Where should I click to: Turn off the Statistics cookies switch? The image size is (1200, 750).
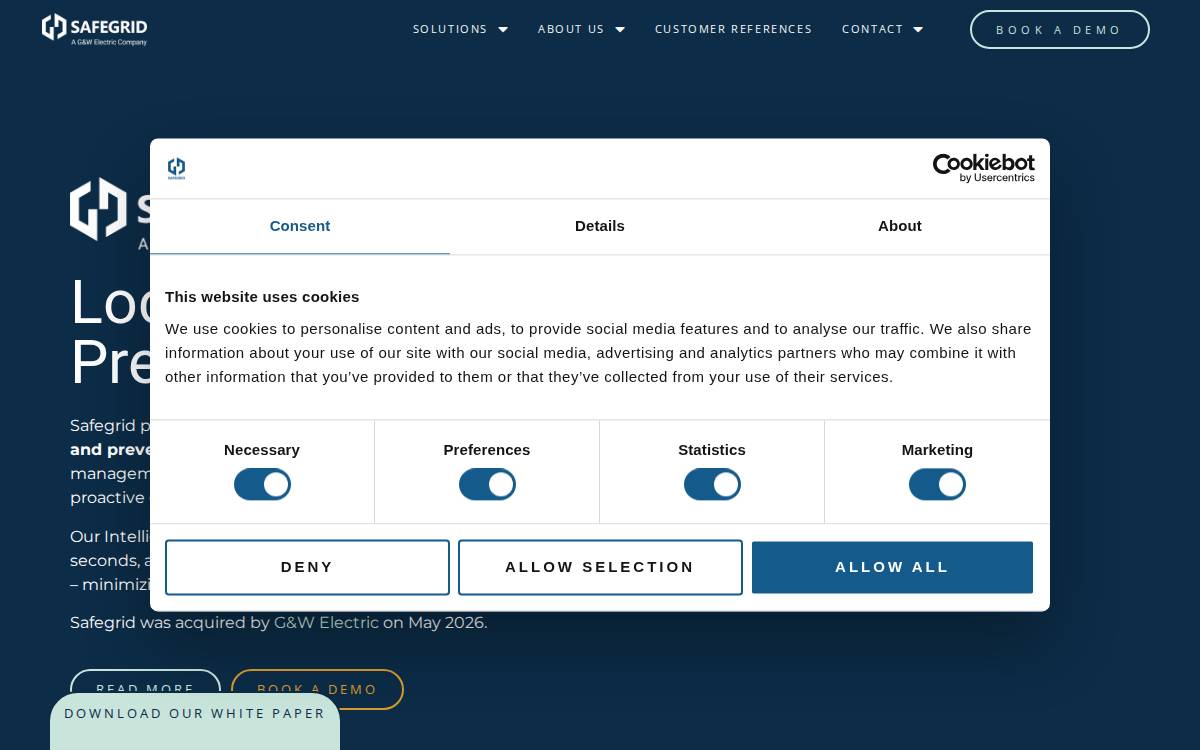pyautogui.click(x=712, y=485)
